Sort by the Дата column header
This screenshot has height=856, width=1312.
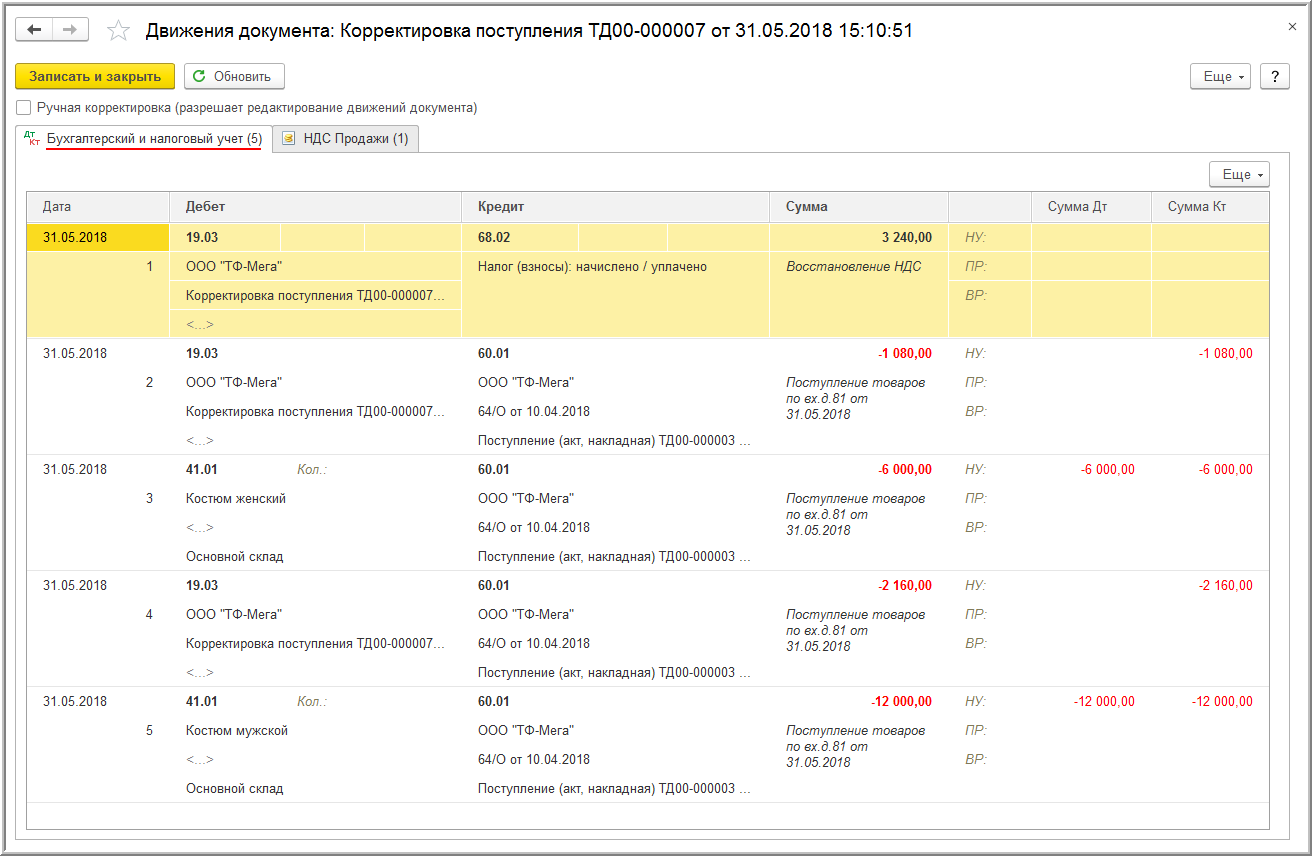(98, 207)
